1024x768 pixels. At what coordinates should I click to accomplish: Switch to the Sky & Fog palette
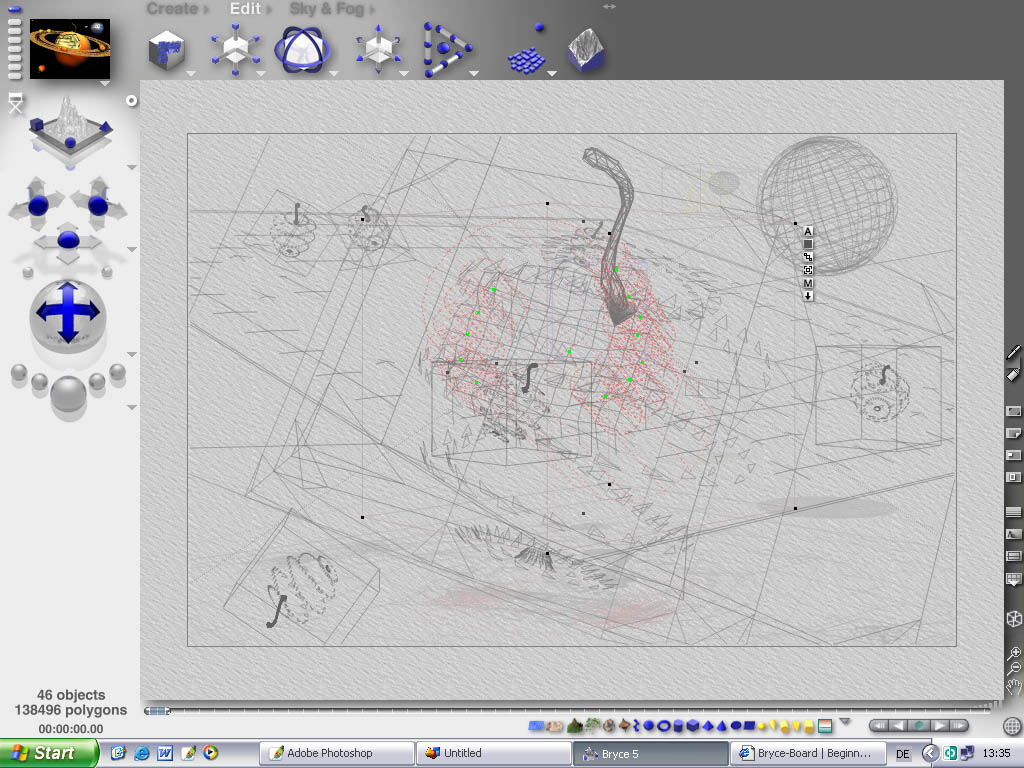coord(326,9)
